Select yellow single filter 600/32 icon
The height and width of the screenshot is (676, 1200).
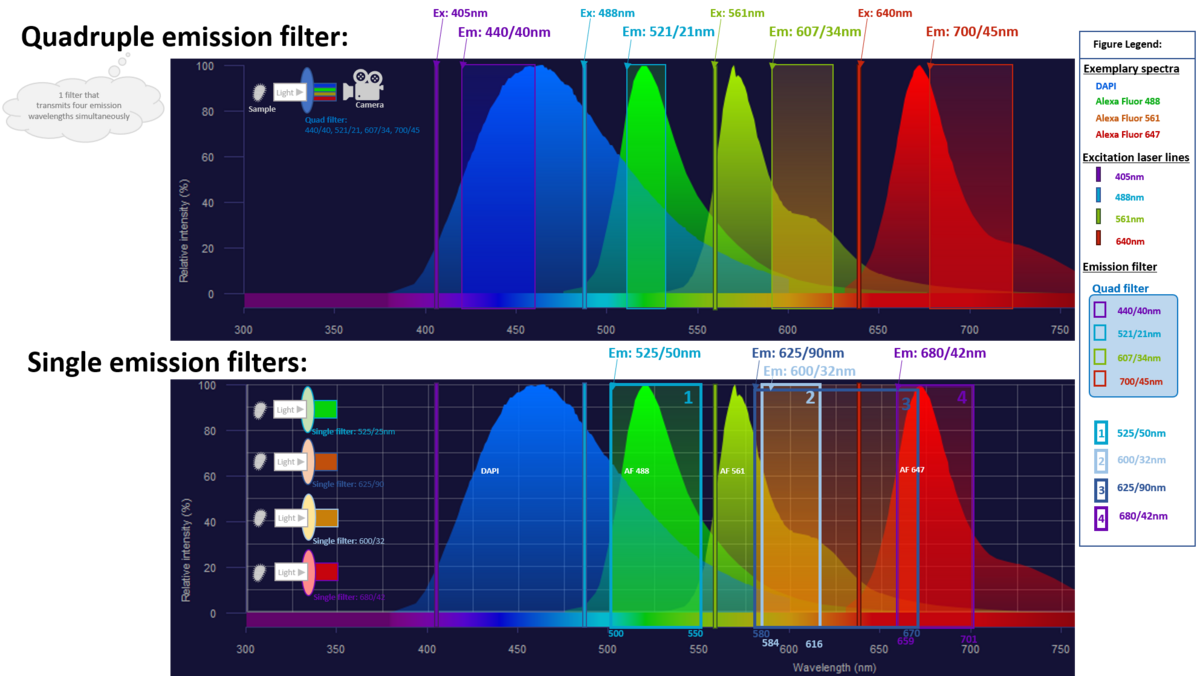click(x=309, y=518)
